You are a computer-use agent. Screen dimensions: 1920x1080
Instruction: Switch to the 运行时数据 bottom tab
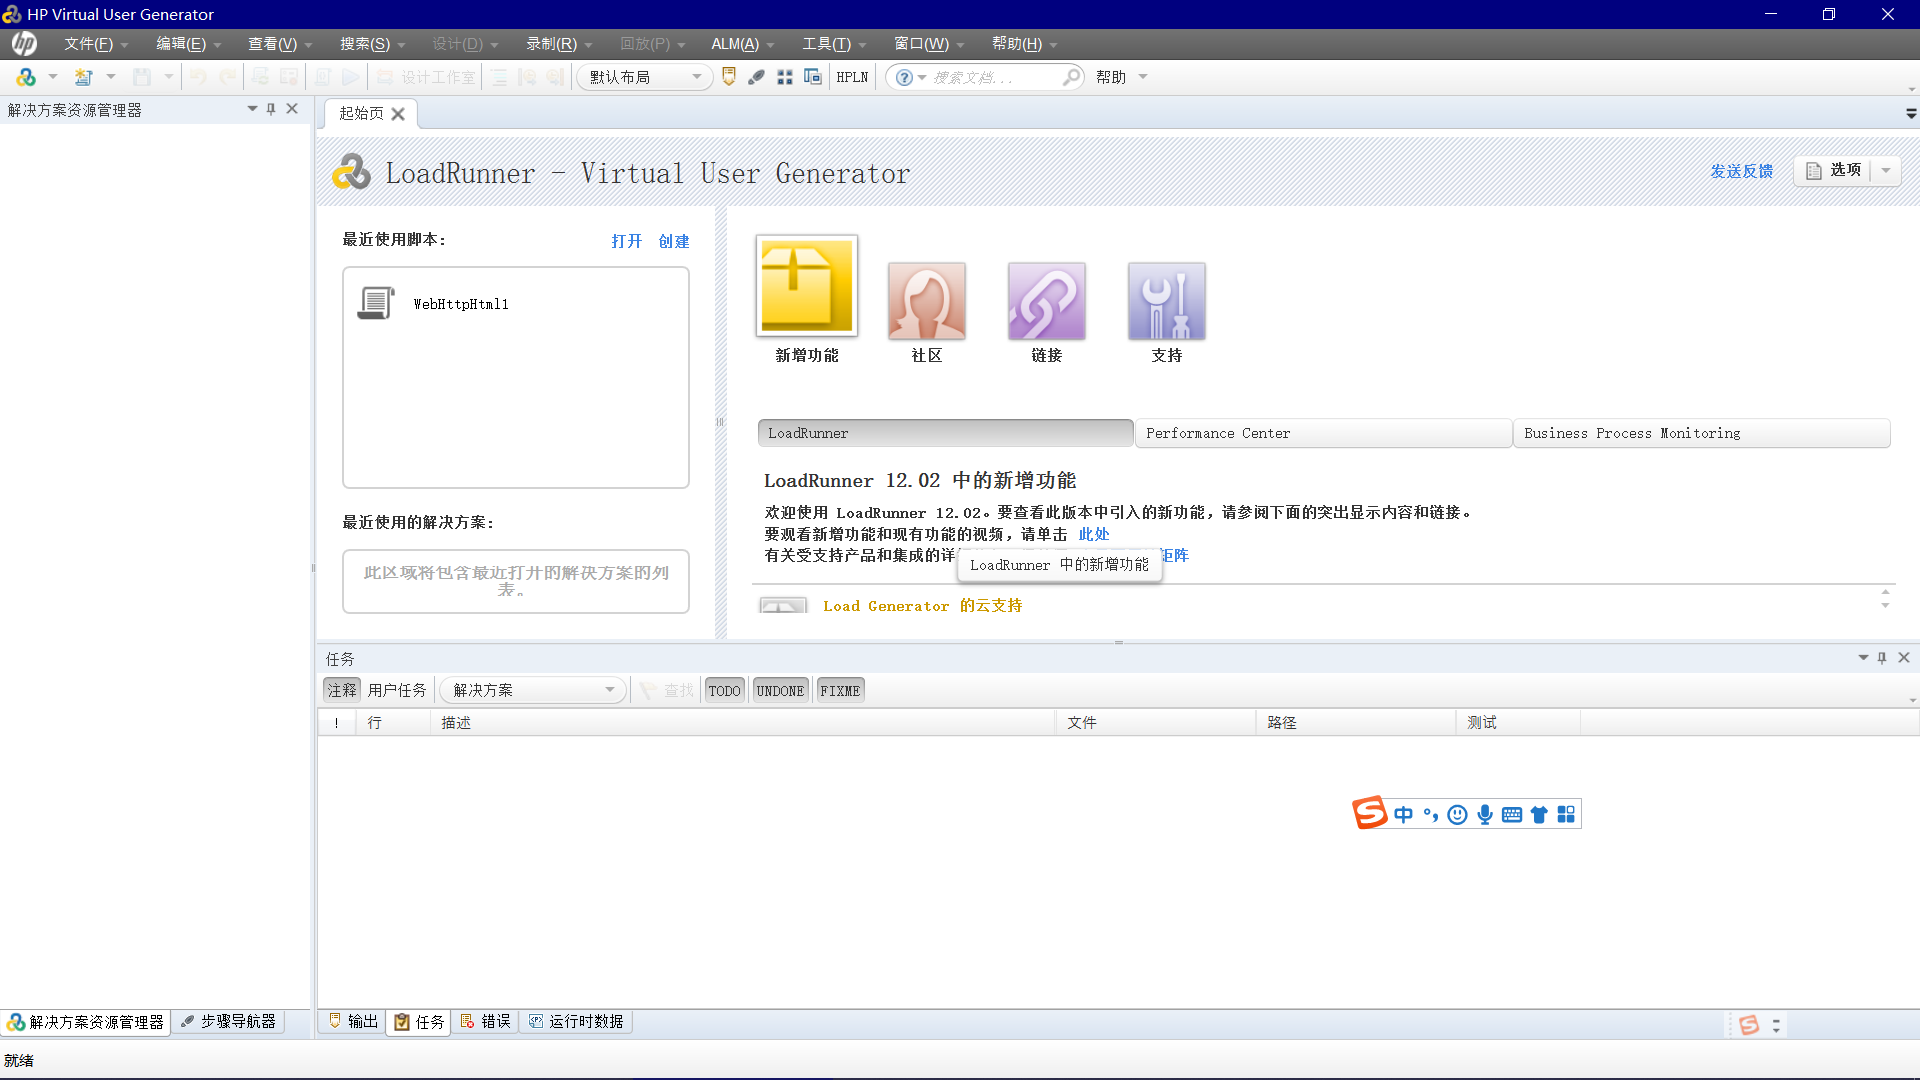click(576, 1021)
